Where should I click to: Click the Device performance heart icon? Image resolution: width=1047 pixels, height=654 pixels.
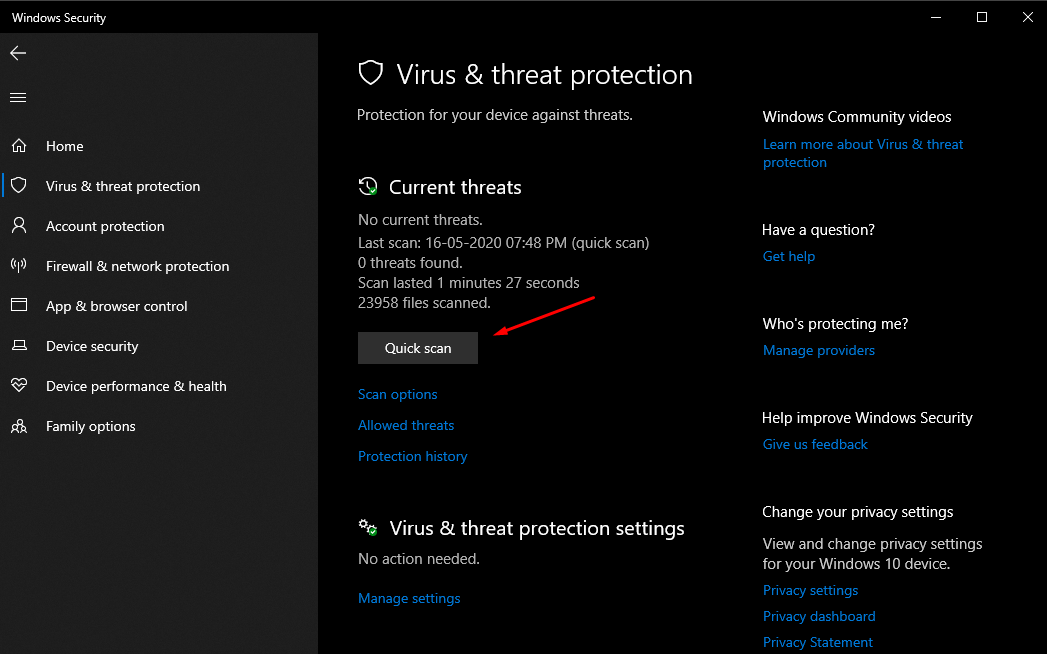19,385
